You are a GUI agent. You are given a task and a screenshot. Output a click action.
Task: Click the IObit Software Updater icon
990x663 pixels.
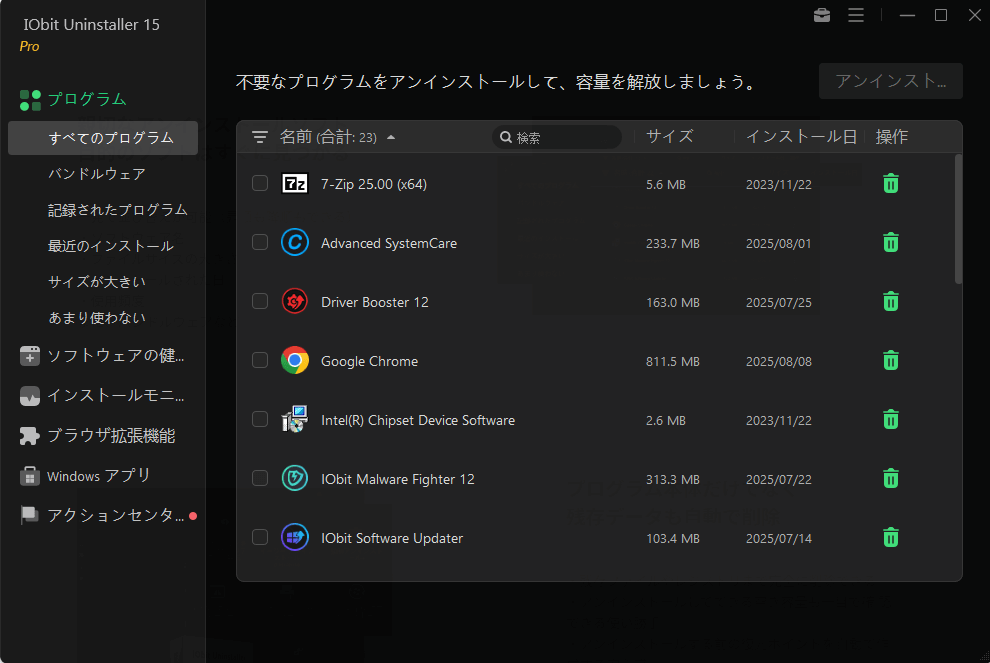point(295,538)
